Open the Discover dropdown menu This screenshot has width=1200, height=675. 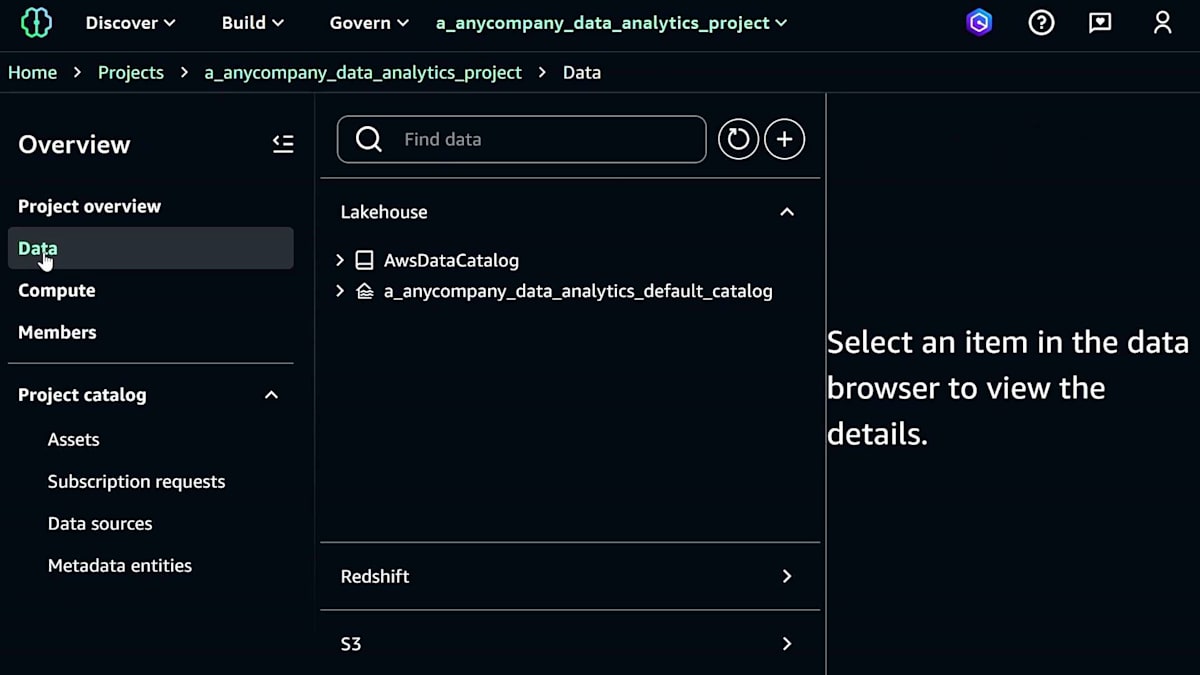[x=131, y=23]
